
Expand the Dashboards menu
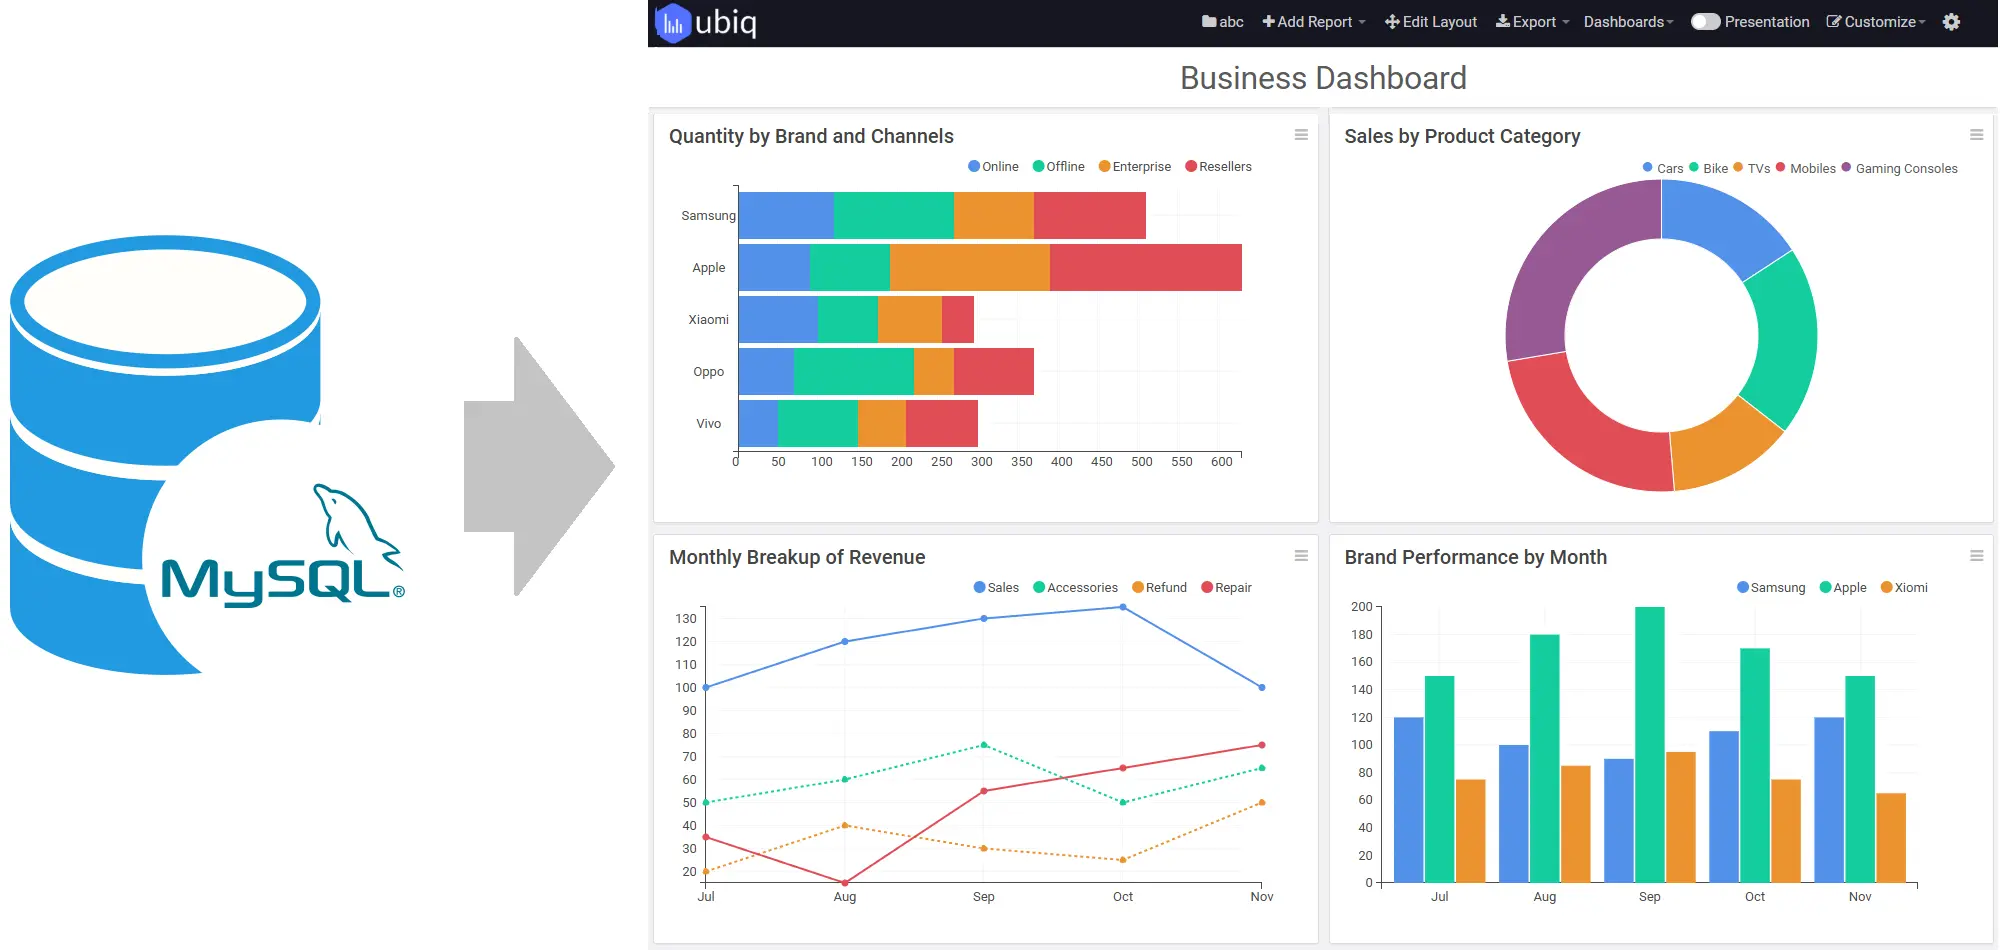1628,22
